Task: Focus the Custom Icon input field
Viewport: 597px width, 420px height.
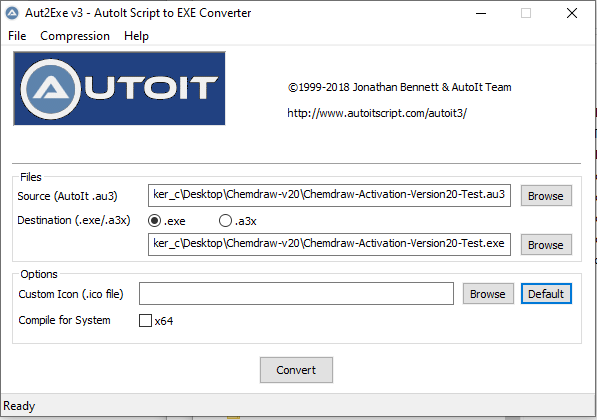Action: (x=296, y=294)
